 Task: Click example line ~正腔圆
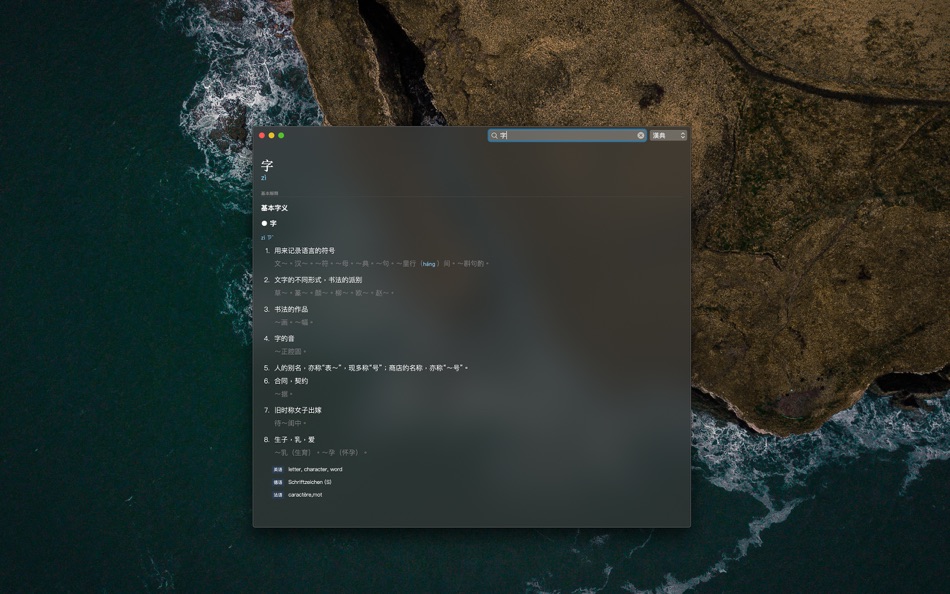[290, 352]
